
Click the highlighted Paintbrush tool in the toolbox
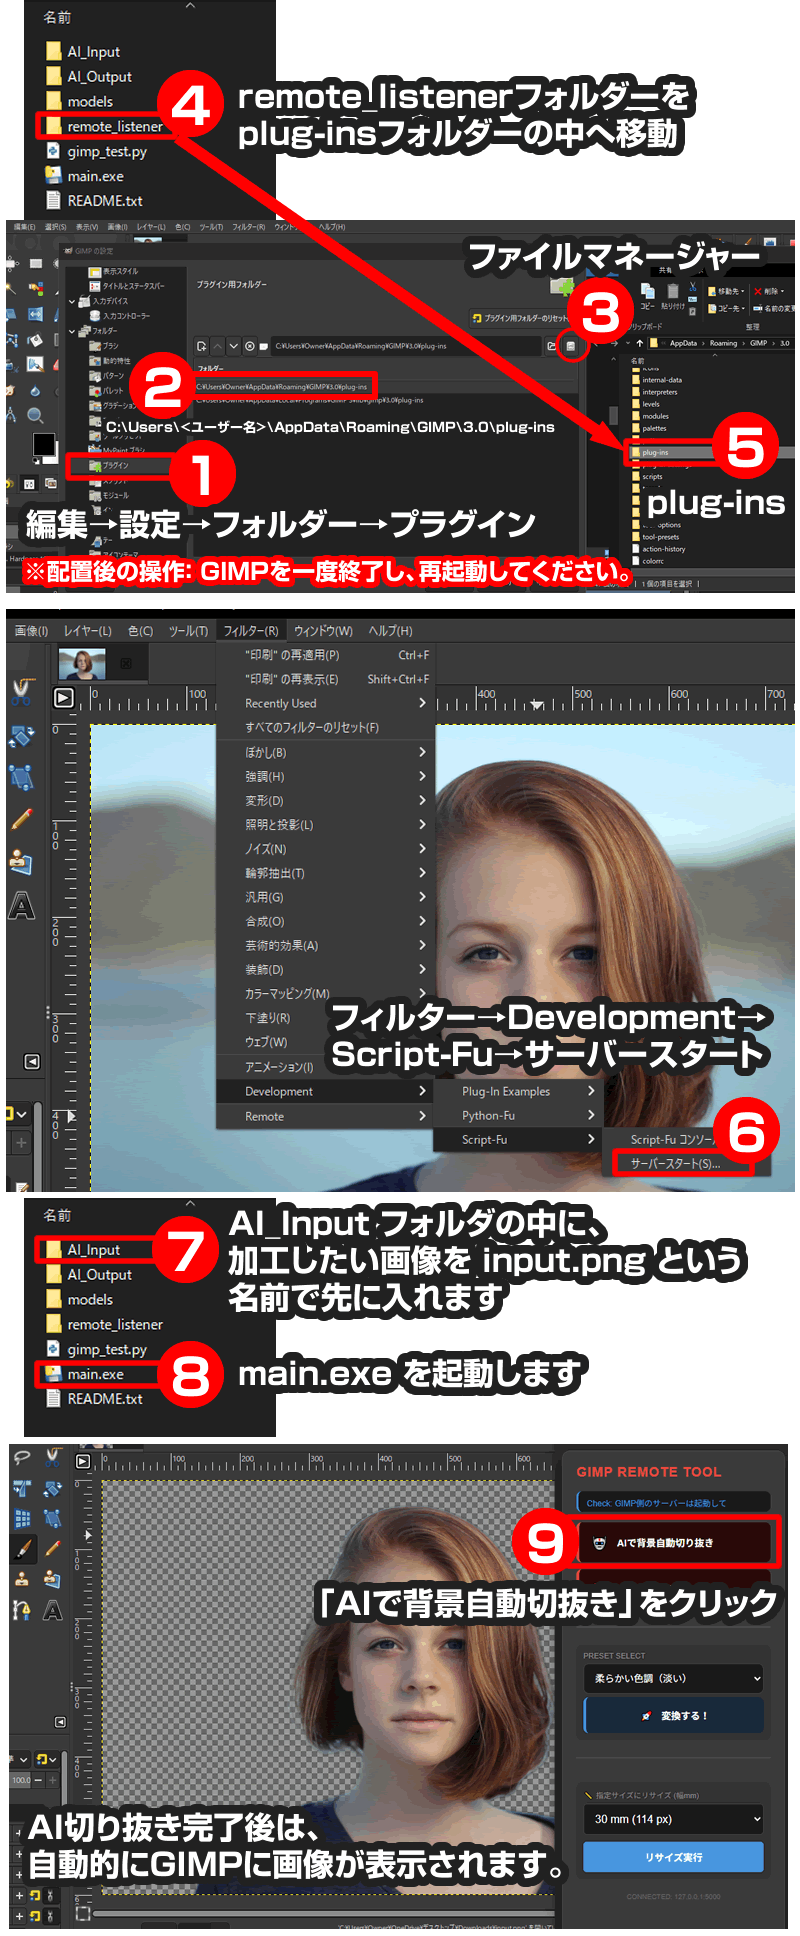tap(22, 1549)
